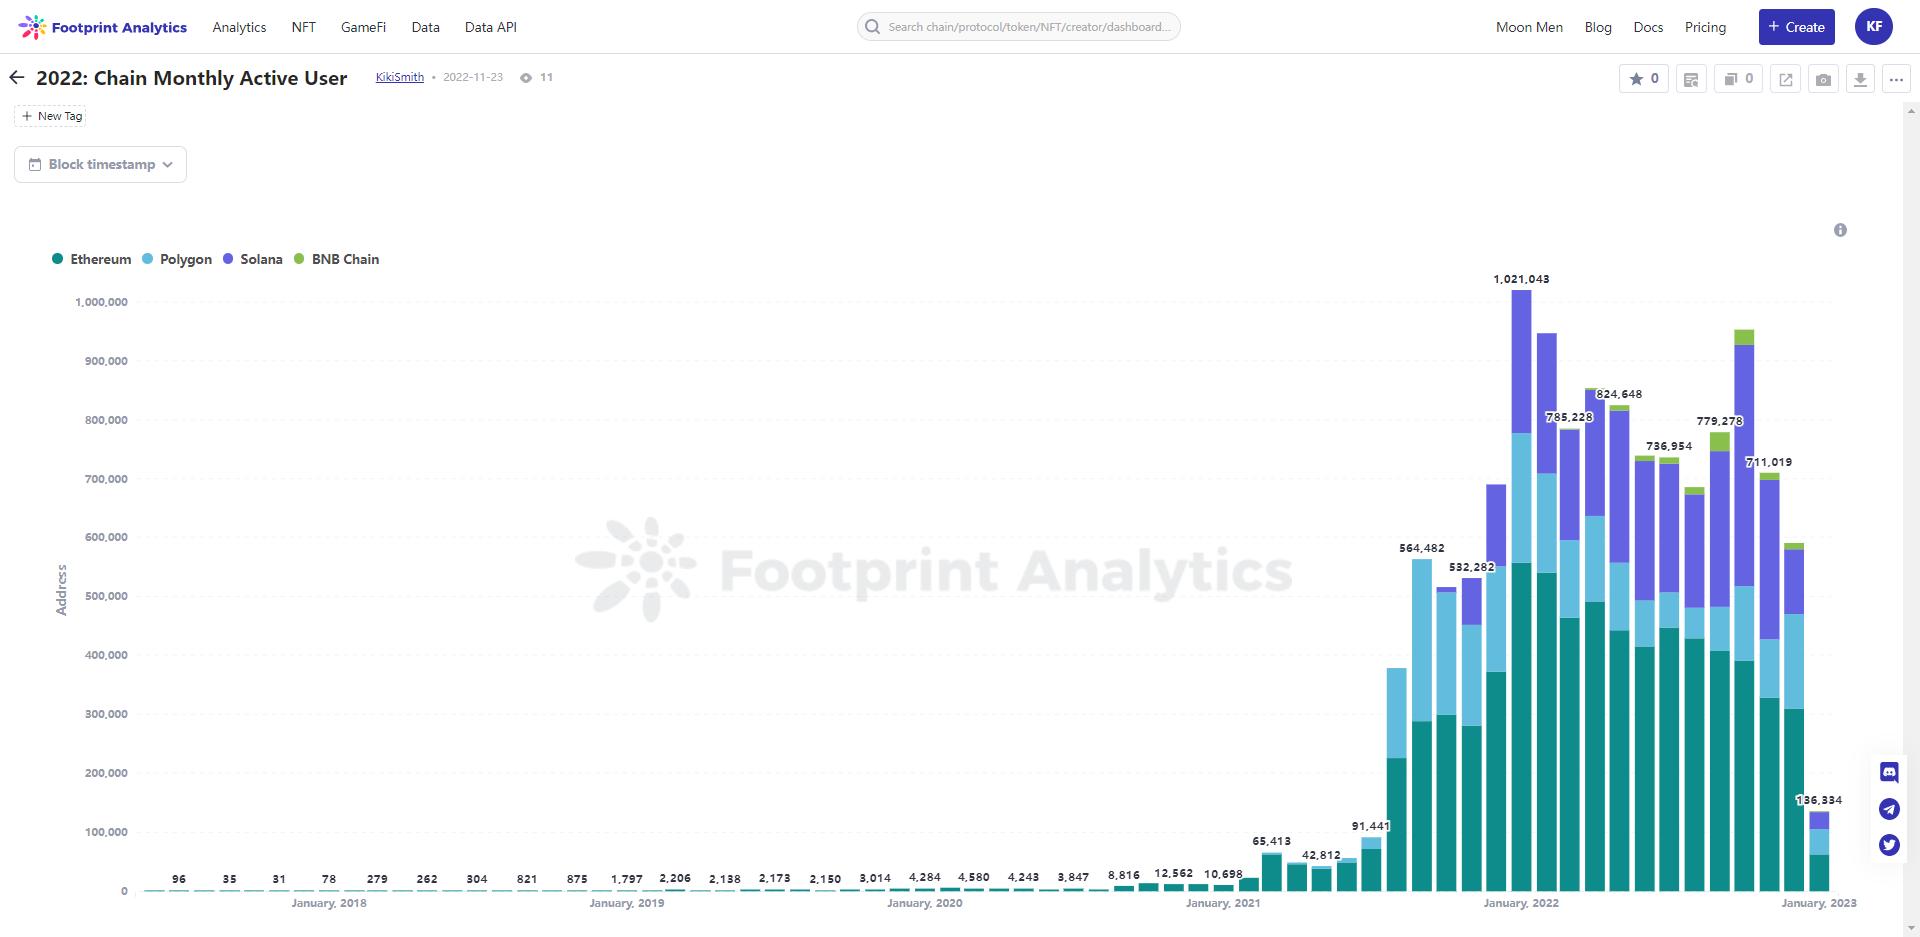Click the Create button
Viewport: 1920px width, 937px height.
1796,27
